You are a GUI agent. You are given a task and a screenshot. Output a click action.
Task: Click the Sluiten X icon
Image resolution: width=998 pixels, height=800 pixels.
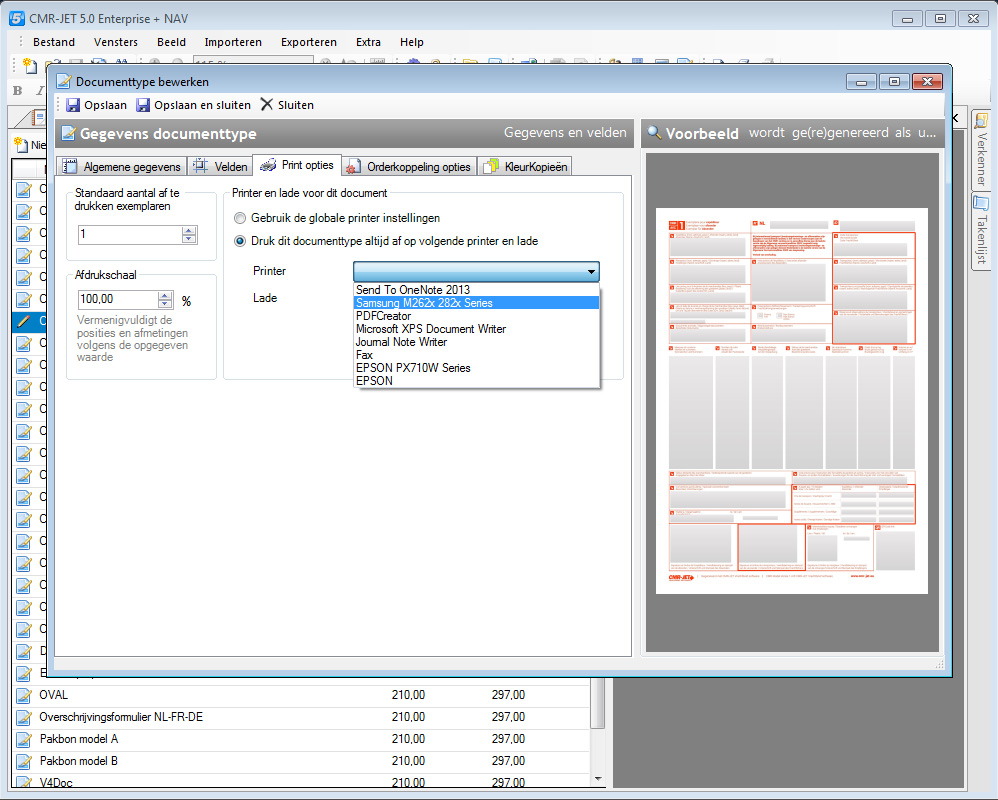click(x=266, y=105)
